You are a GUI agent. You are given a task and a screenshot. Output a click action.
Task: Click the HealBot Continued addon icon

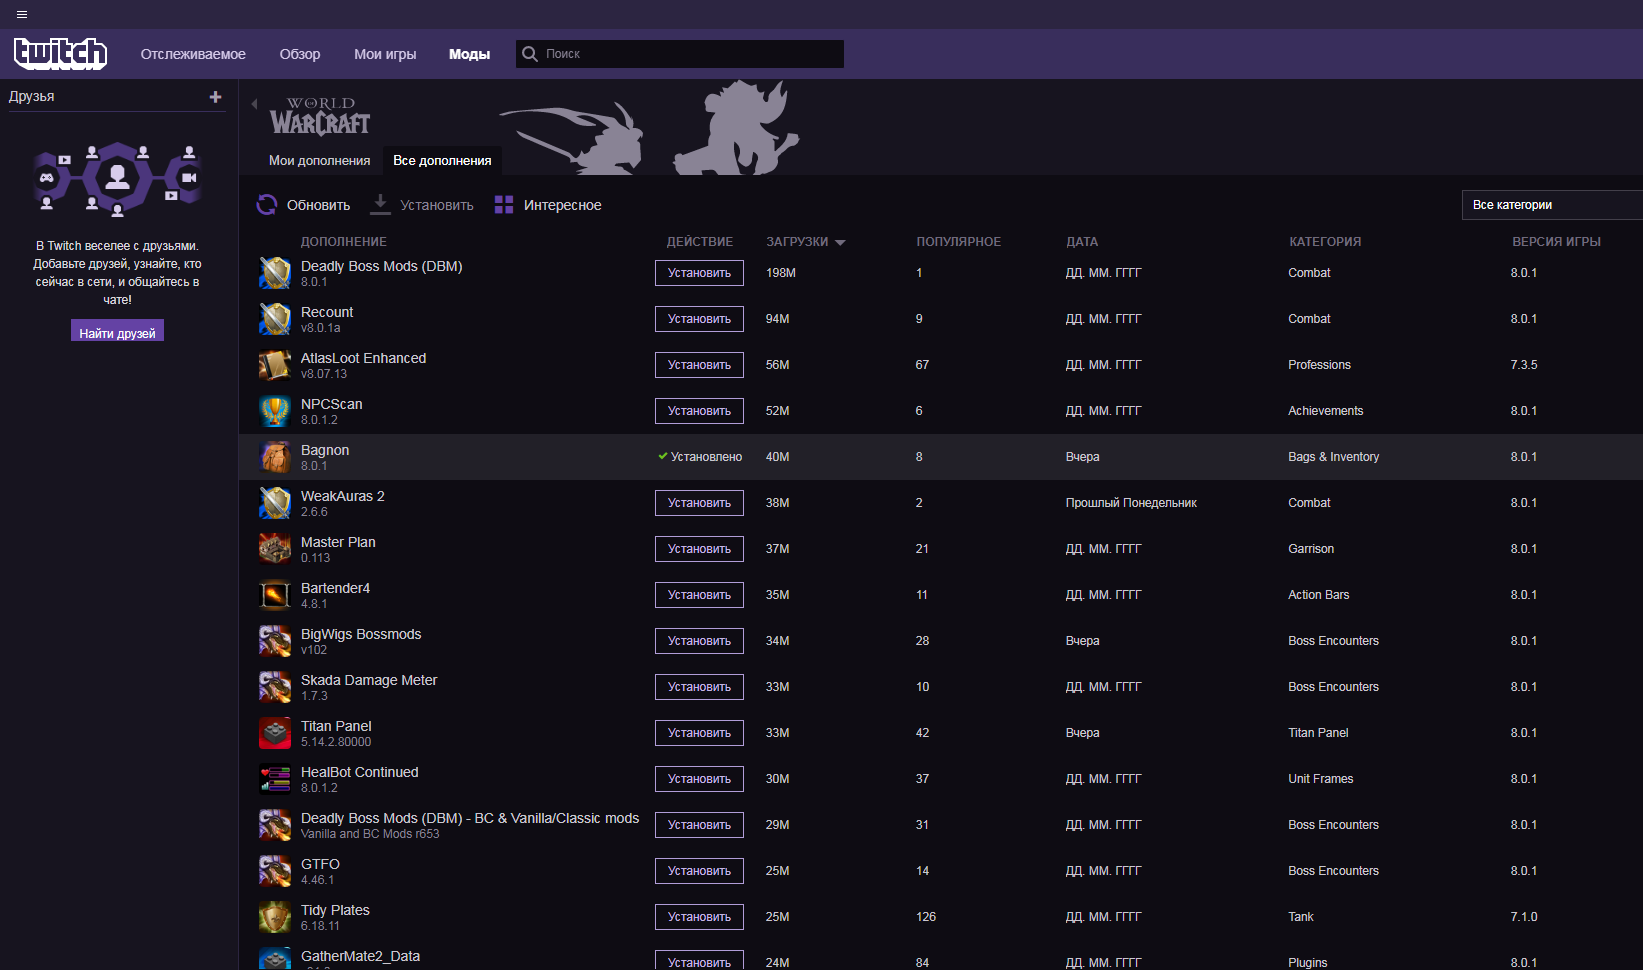pos(275,779)
